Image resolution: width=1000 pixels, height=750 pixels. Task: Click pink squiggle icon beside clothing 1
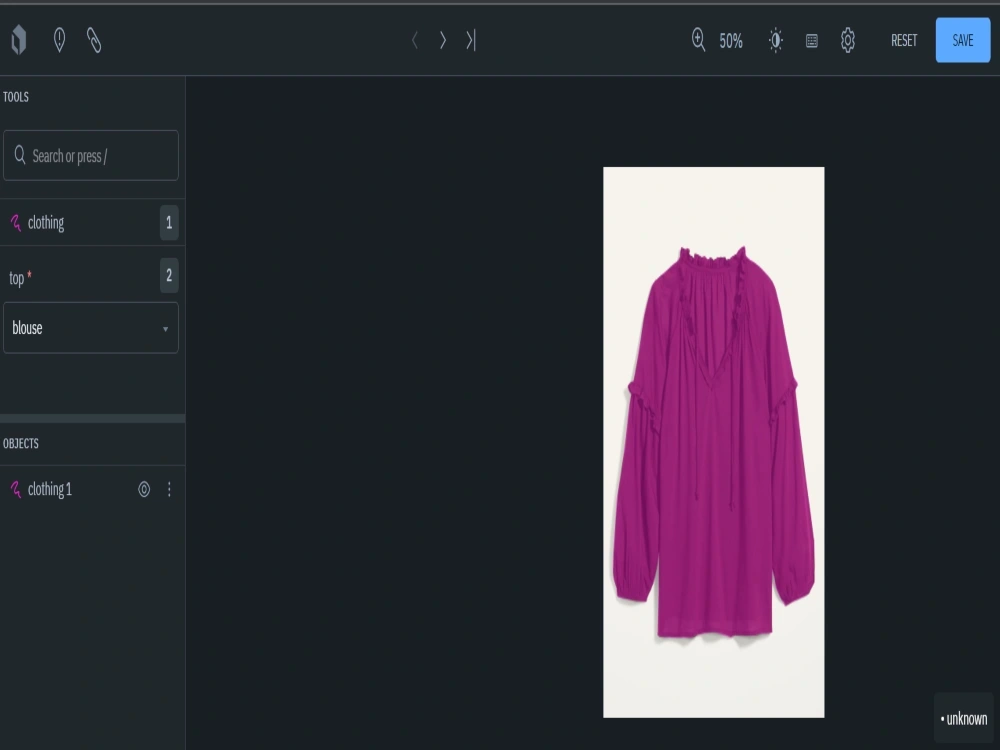pos(16,489)
